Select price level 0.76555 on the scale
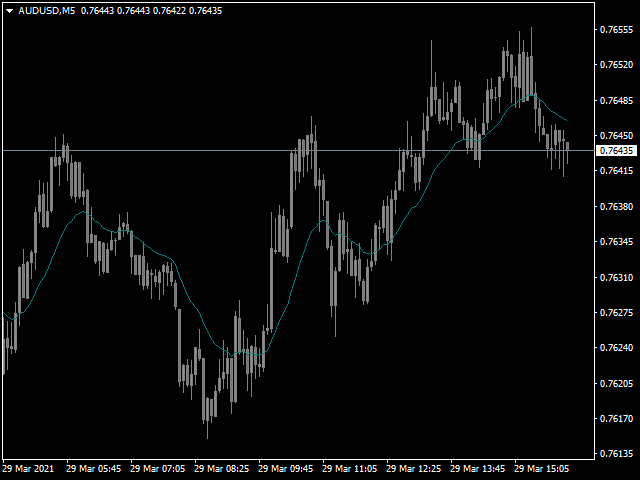This screenshot has height=480, width=640. tap(616, 29)
